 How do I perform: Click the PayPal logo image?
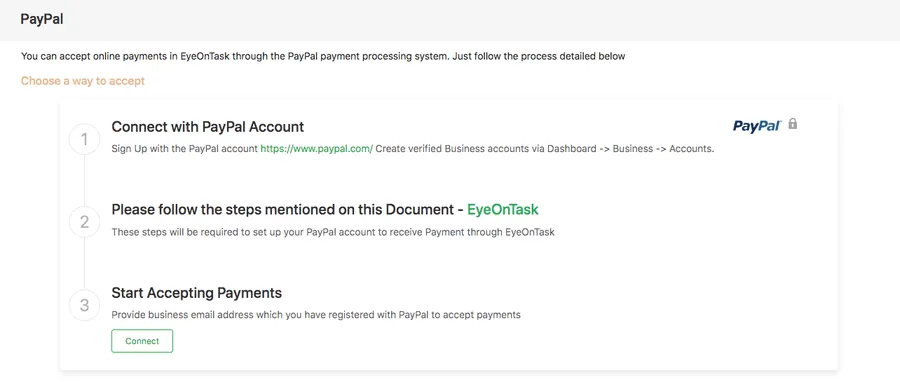point(757,126)
